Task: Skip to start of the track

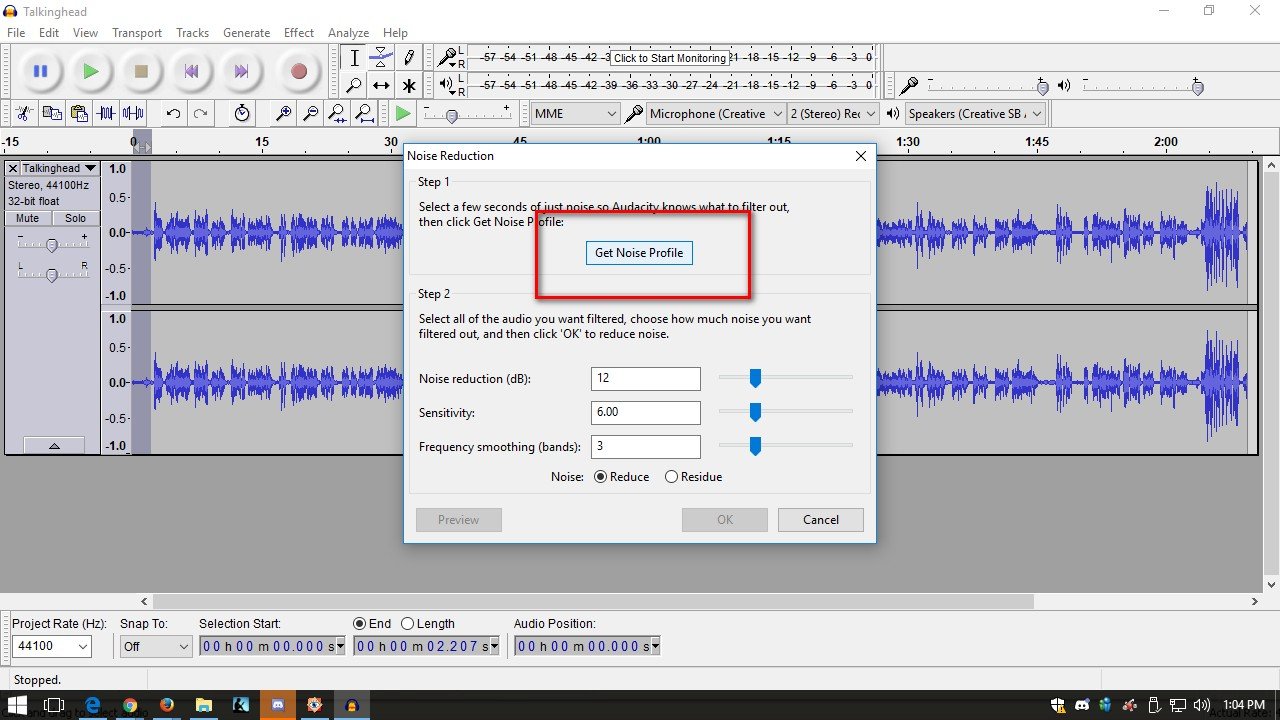Action: pyautogui.click(x=191, y=71)
